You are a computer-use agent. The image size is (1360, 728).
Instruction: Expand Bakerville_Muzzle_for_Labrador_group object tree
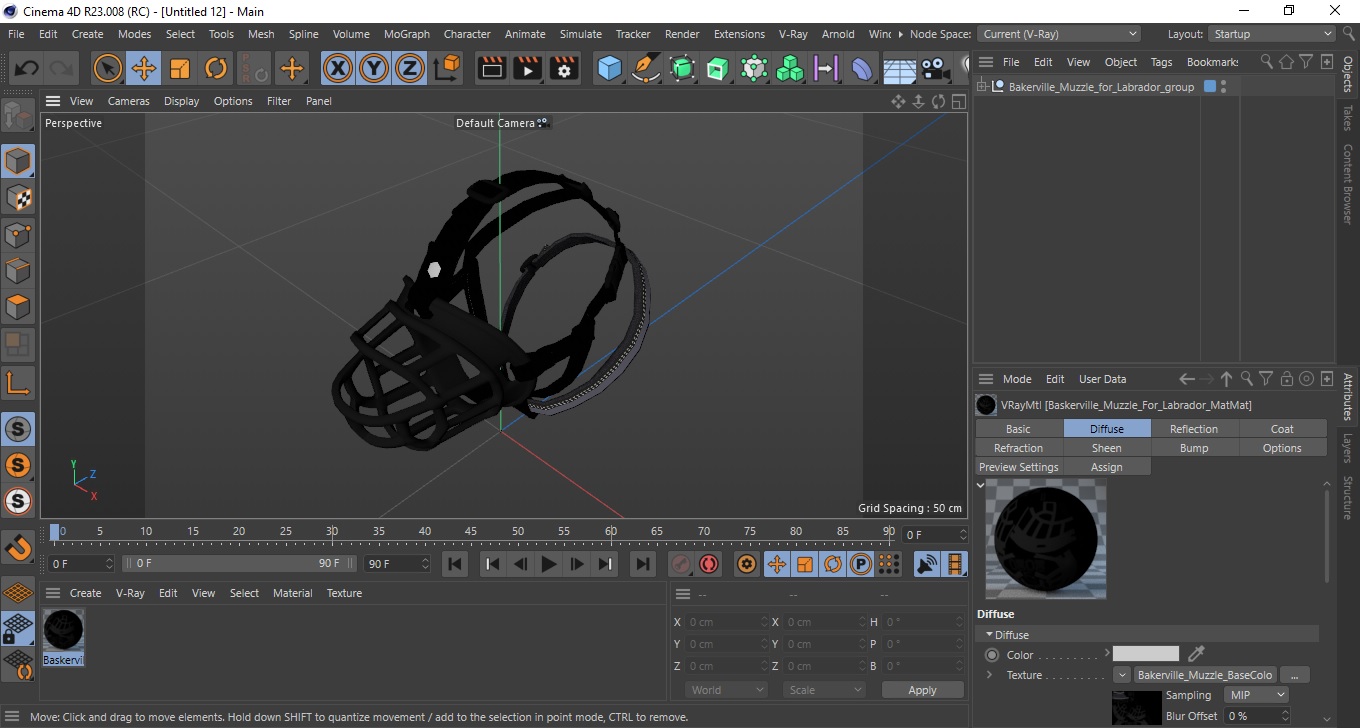[x=982, y=87]
